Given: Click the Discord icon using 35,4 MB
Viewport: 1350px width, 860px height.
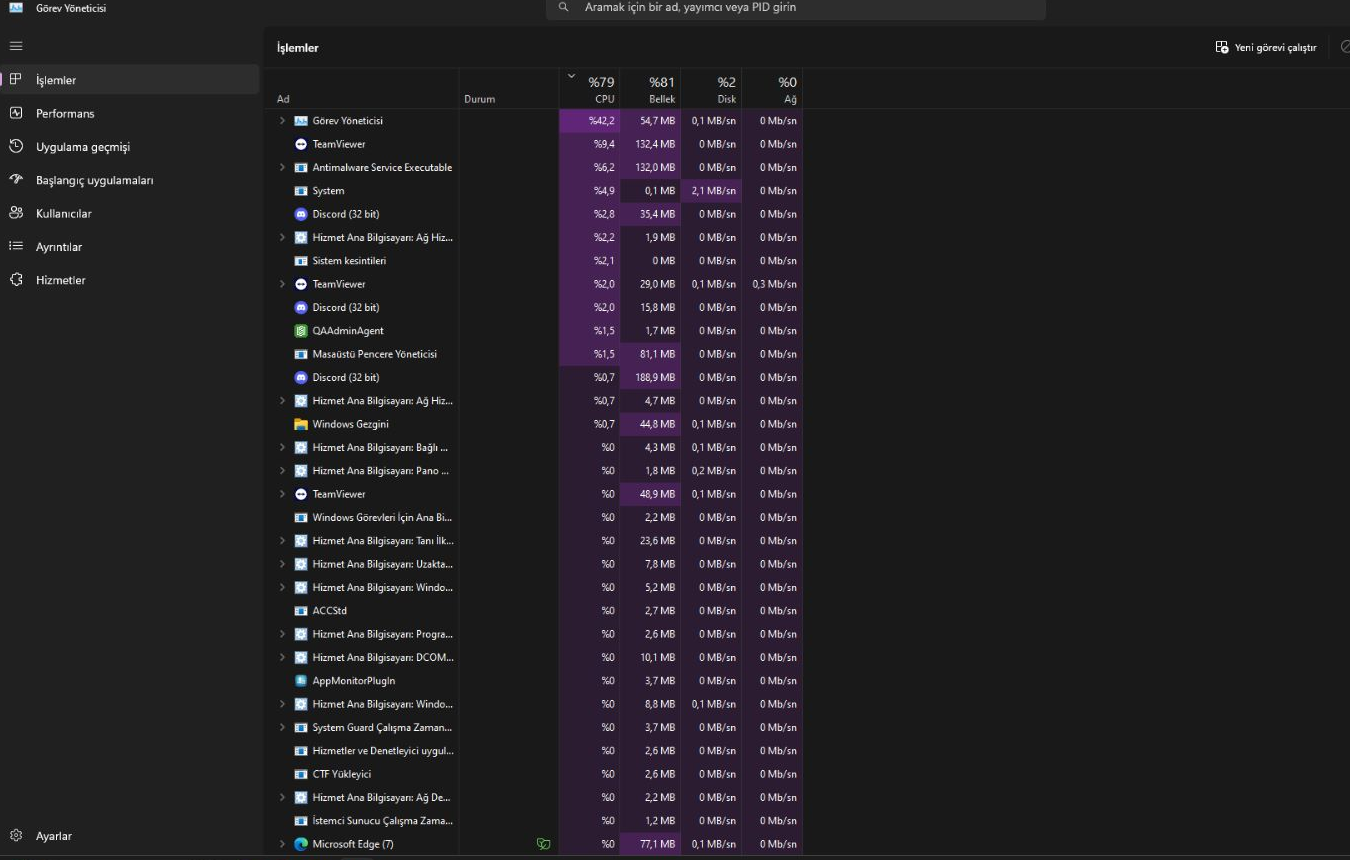Looking at the screenshot, I should click(x=301, y=214).
